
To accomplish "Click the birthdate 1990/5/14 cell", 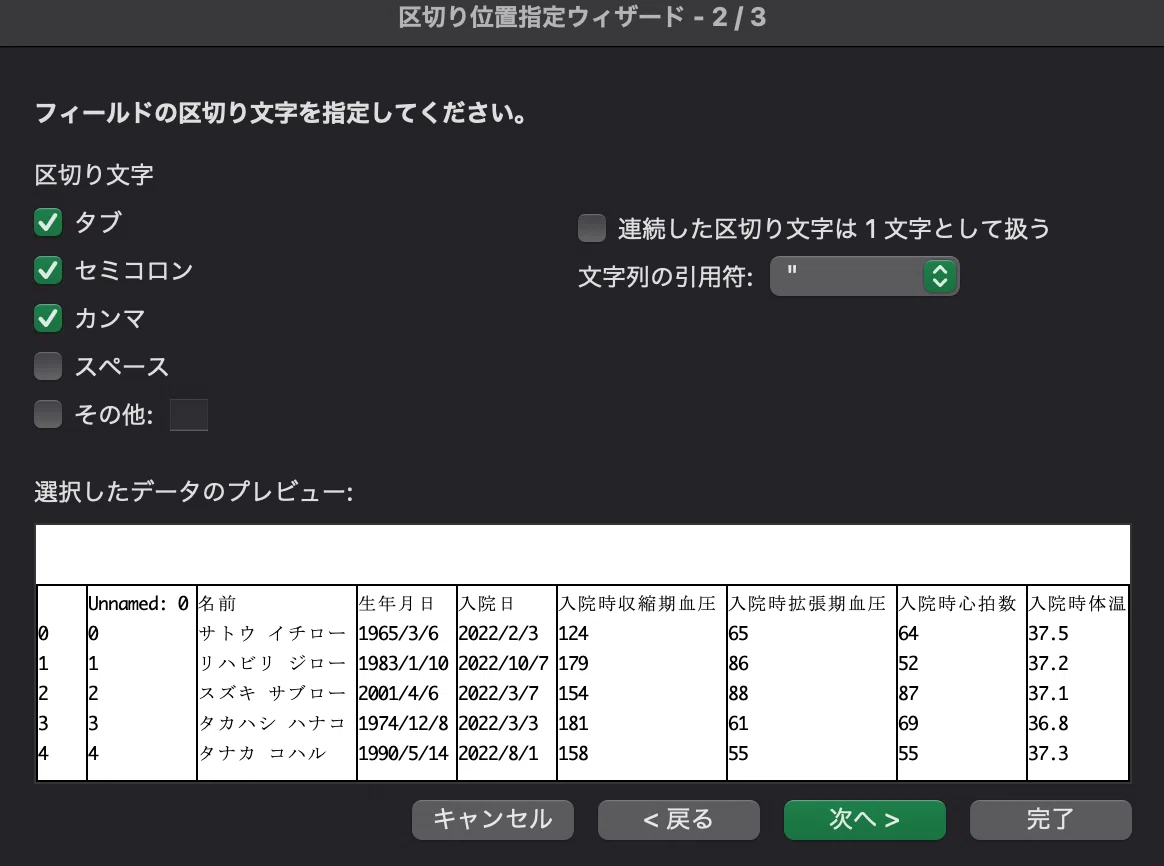I will [x=403, y=753].
